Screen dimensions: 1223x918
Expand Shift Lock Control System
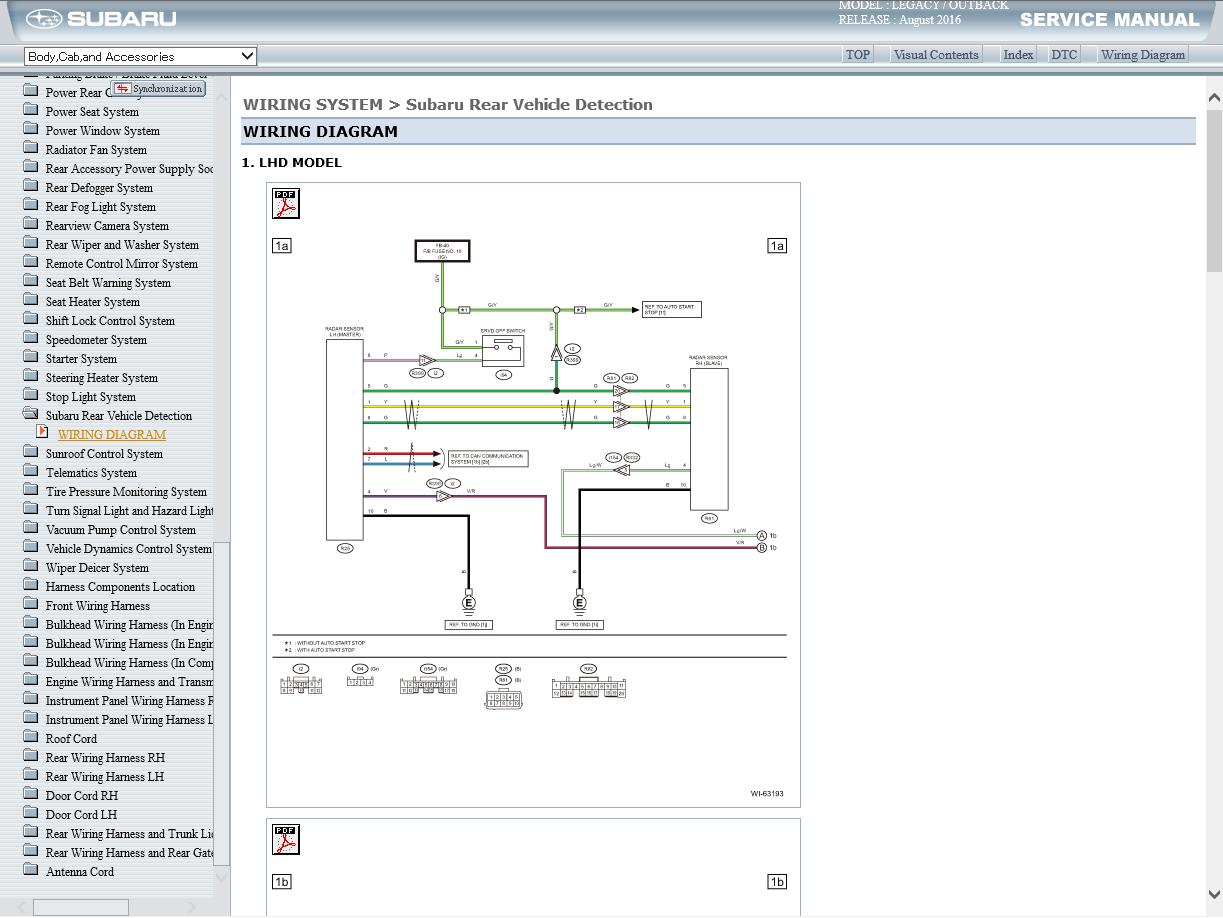(110, 321)
